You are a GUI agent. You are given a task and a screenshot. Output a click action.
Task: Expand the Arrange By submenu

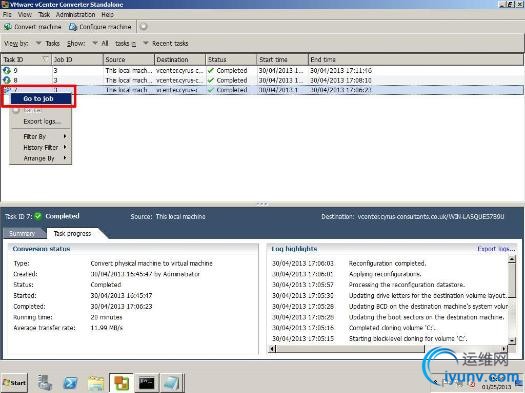(x=41, y=158)
